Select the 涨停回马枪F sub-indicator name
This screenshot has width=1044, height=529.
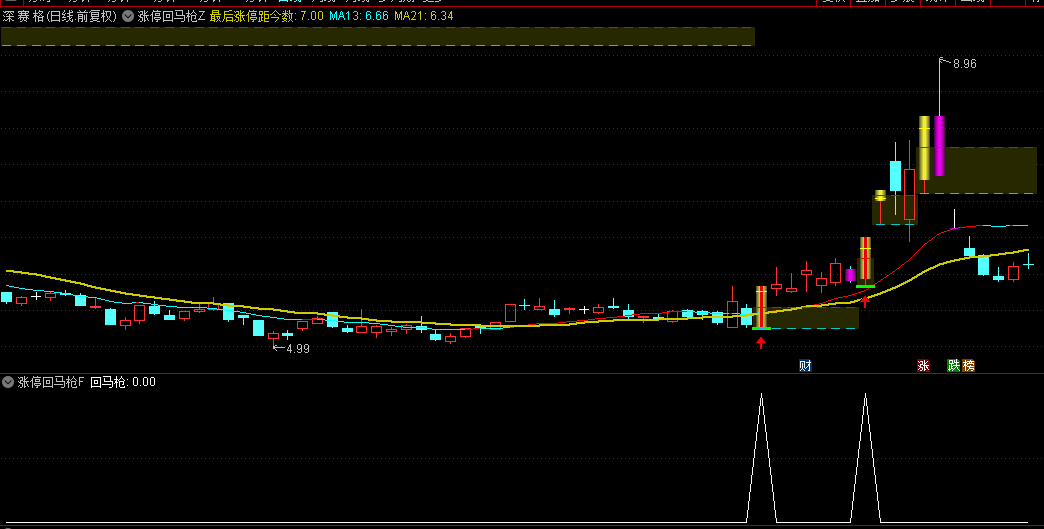click(51, 382)
